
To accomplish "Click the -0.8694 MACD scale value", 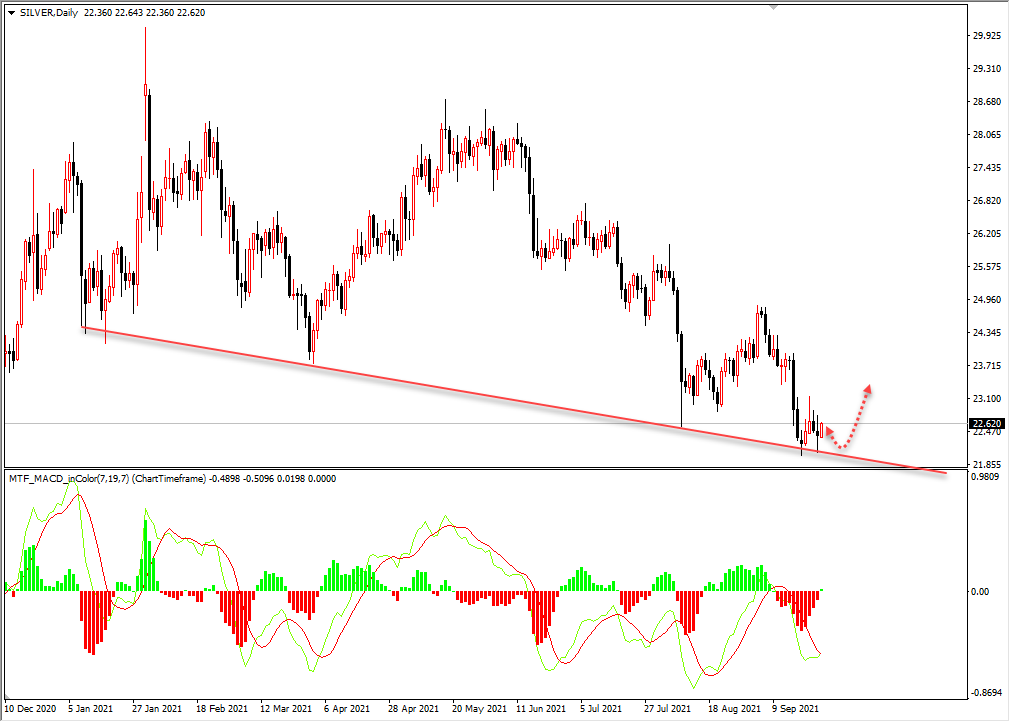I will [x=987, y=693].
